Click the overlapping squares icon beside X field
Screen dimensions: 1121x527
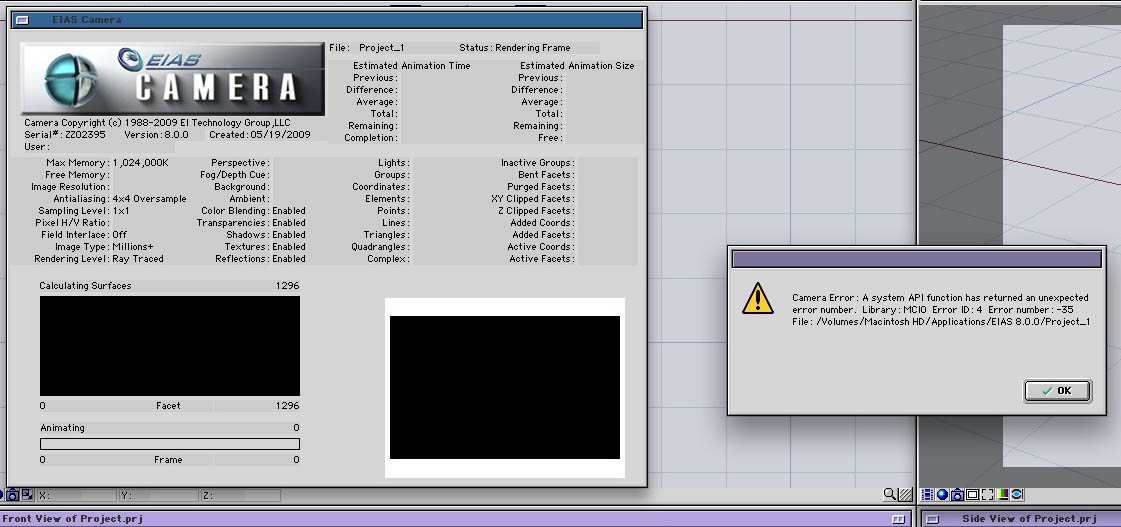27,494
